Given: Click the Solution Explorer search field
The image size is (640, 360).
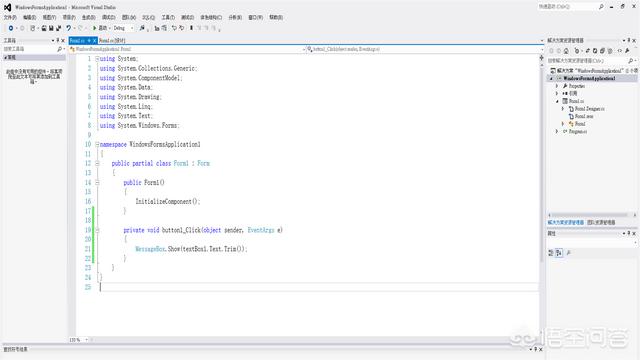Looking at the screenshot, I should tap(591, 61).
